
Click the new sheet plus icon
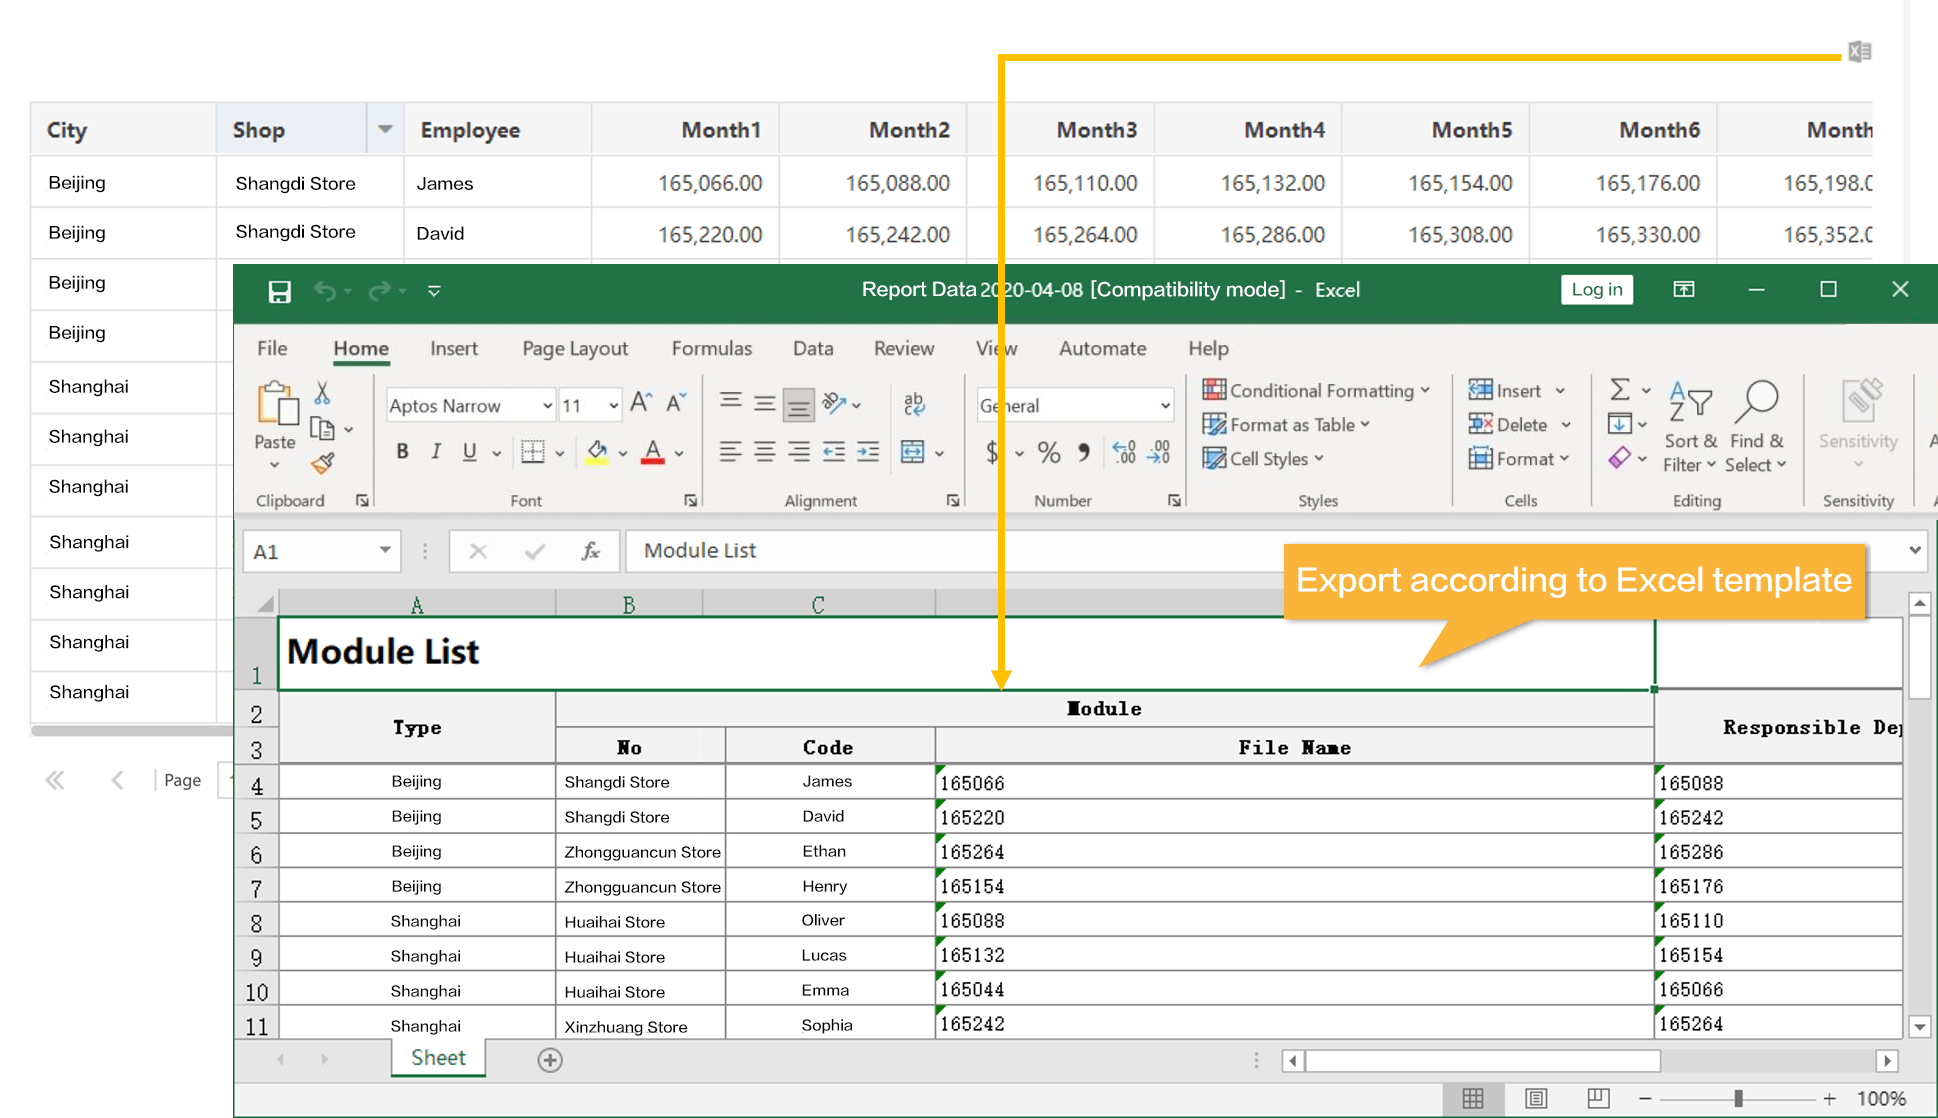pyautogui.click(x=550, y=1060)
